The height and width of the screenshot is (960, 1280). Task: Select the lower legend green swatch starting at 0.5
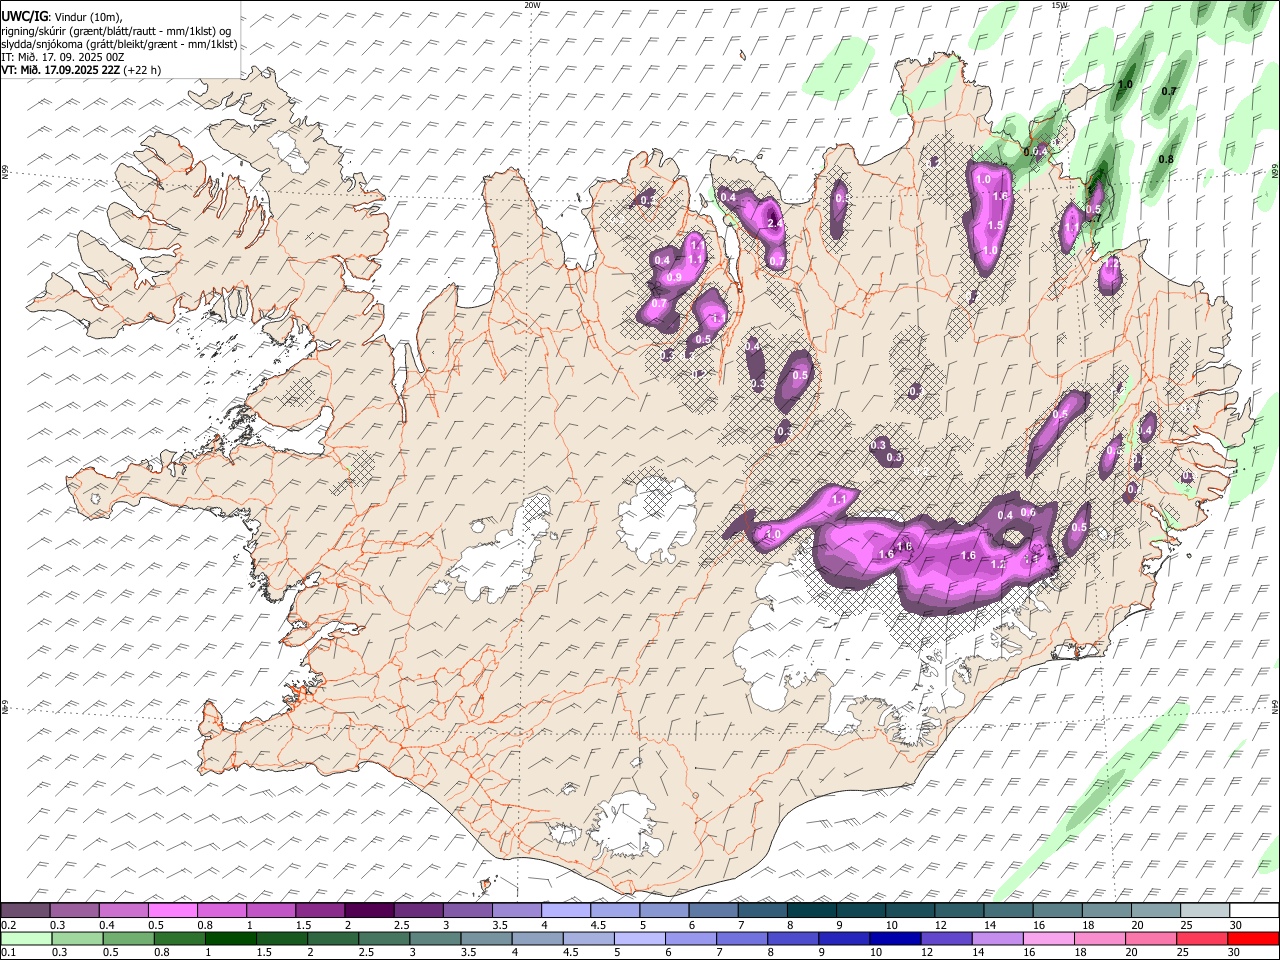(128, 938)
